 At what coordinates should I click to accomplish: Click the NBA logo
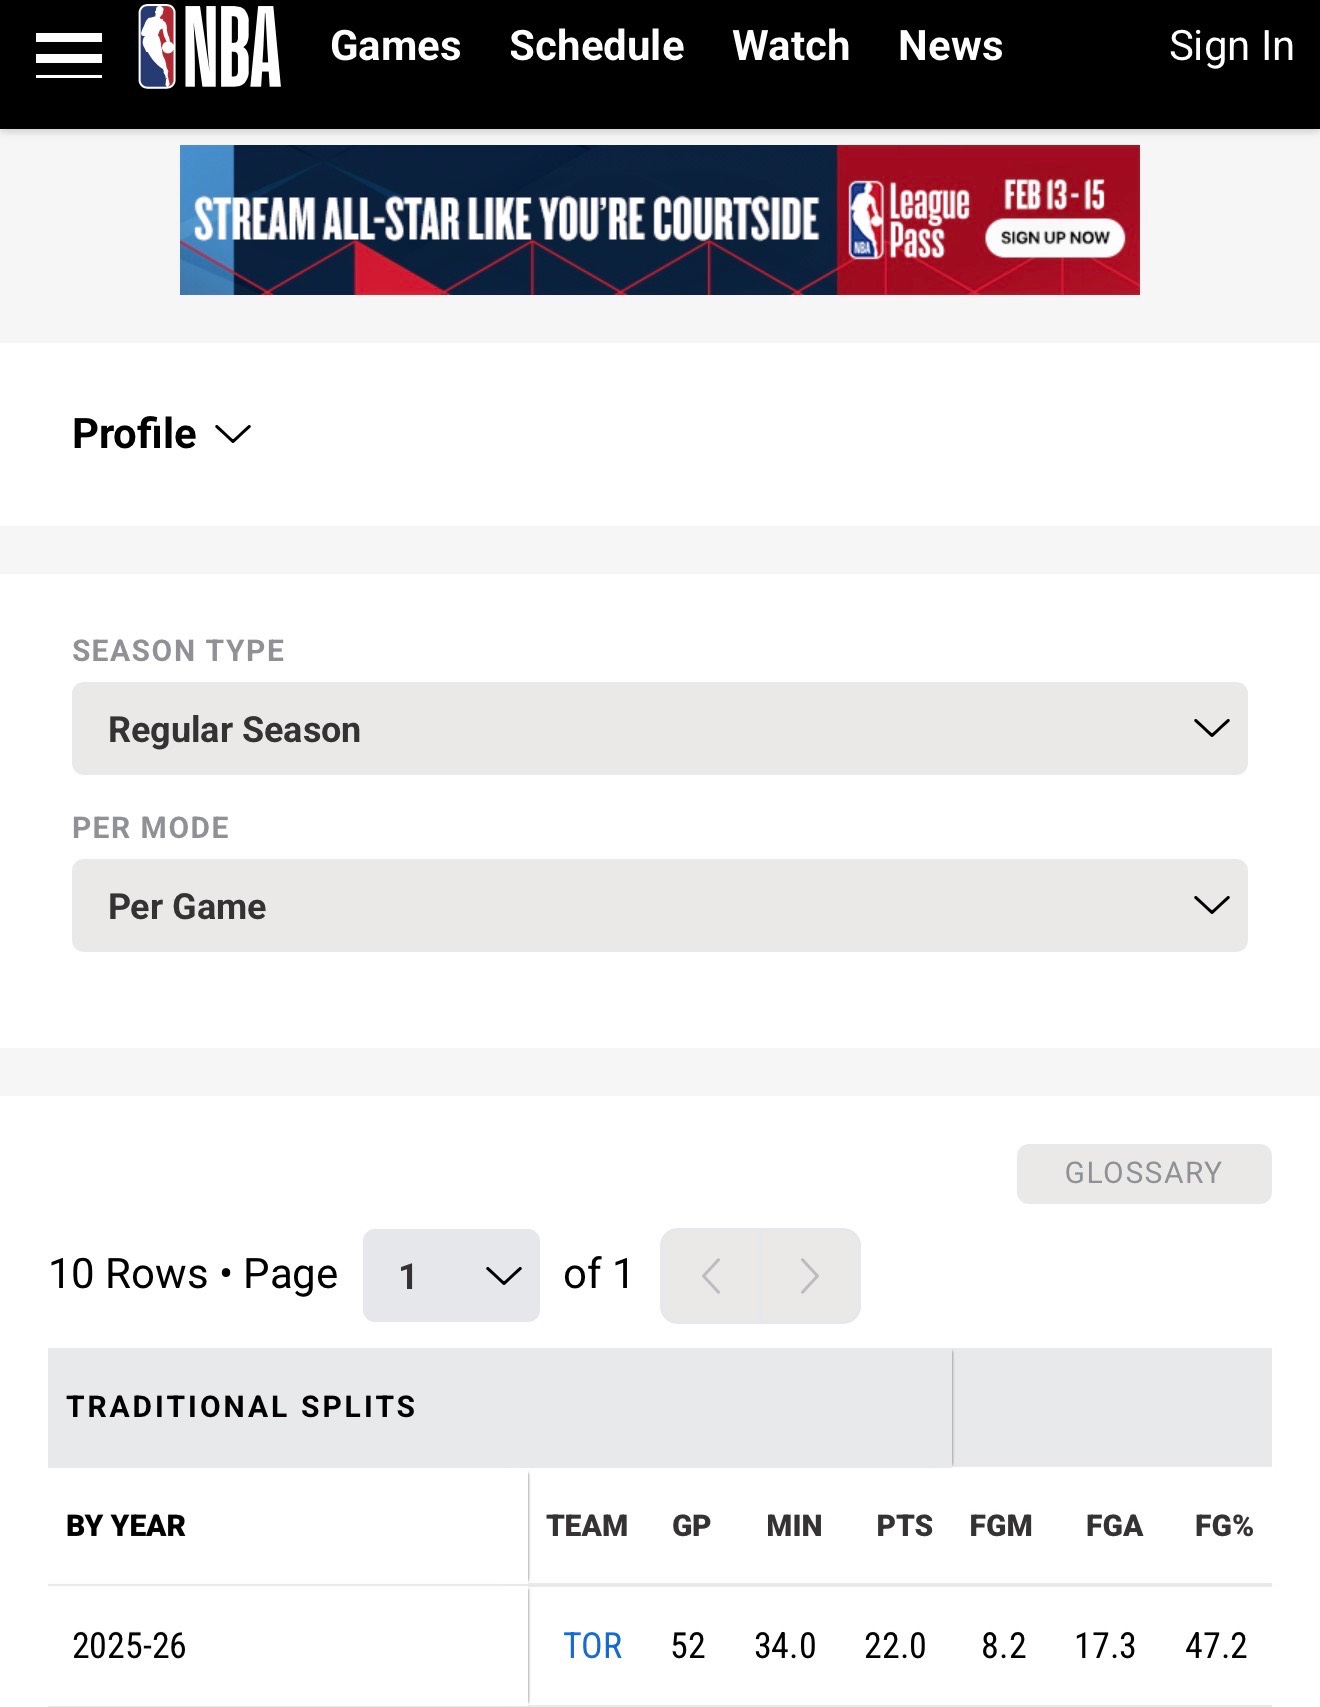pyautogui.click(x=210, y=47)
